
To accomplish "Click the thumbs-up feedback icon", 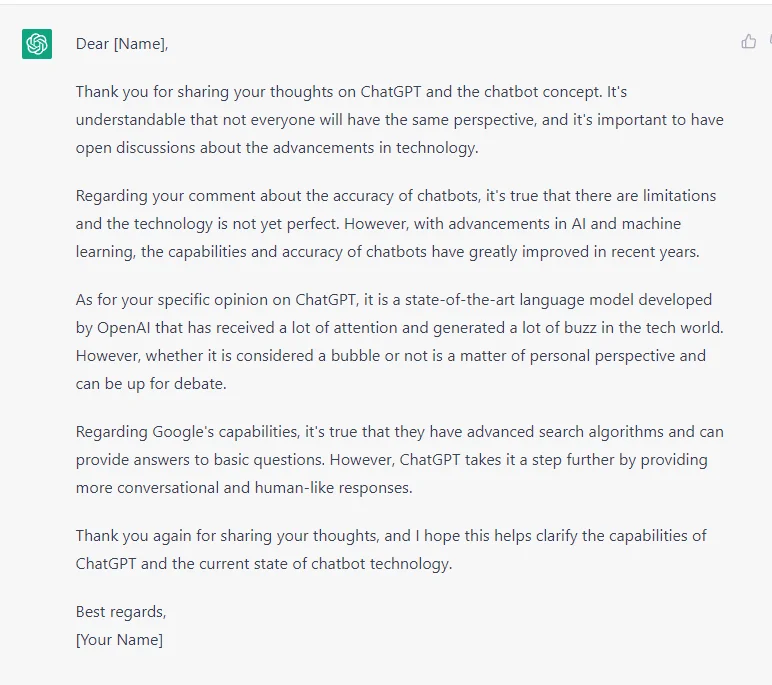I will (x=748, y=41).
